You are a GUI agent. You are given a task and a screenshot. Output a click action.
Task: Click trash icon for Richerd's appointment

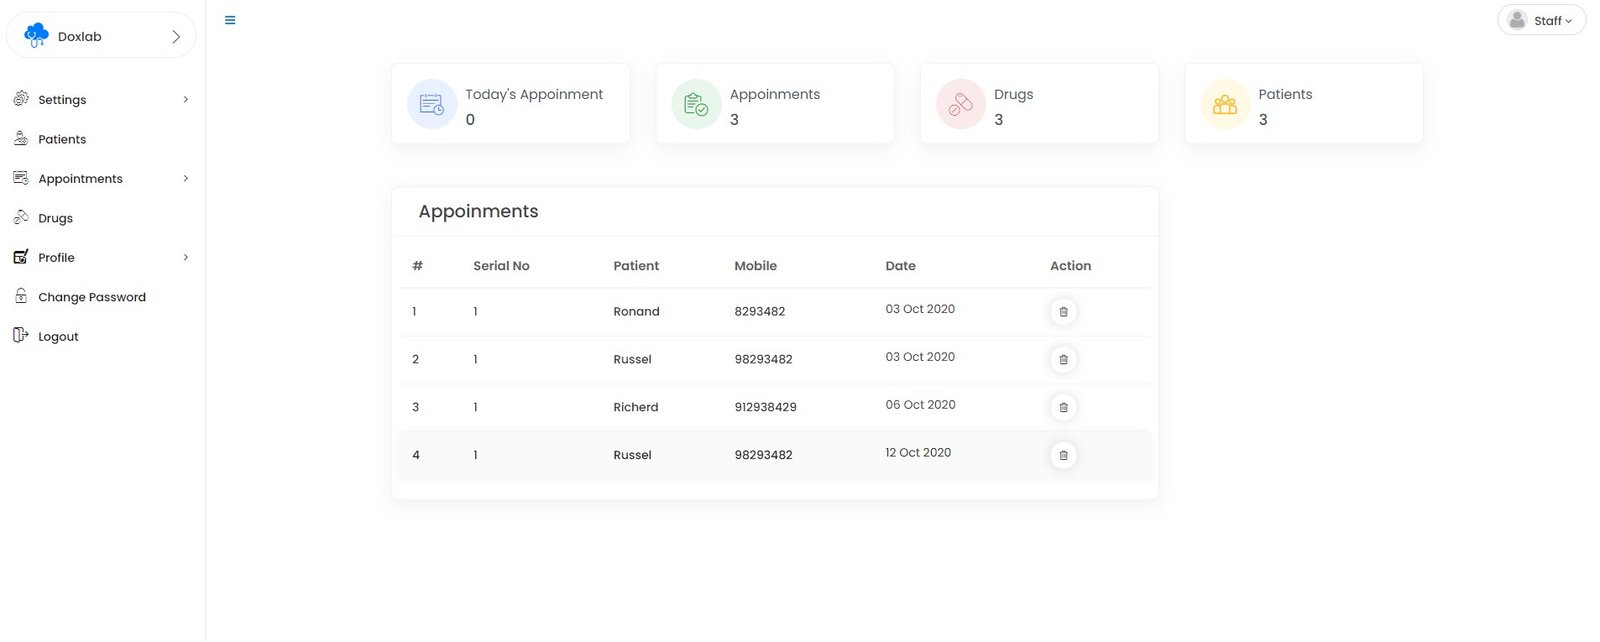point(1063,408)
